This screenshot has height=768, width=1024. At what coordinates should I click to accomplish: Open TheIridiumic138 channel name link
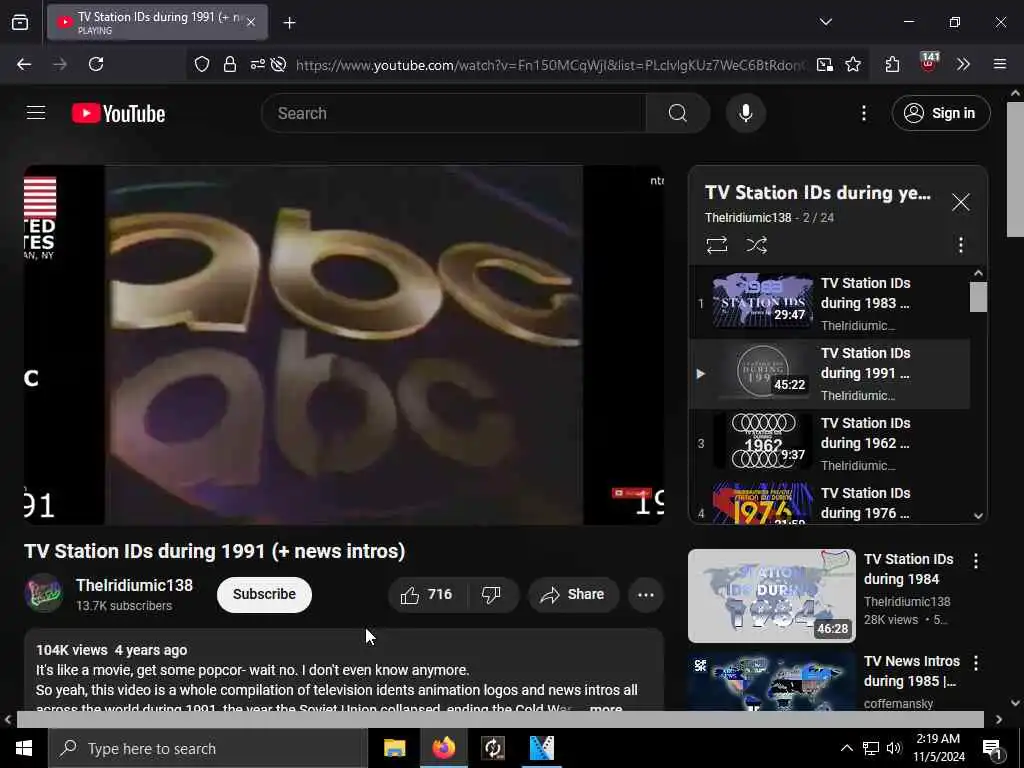tap(134, 585)
